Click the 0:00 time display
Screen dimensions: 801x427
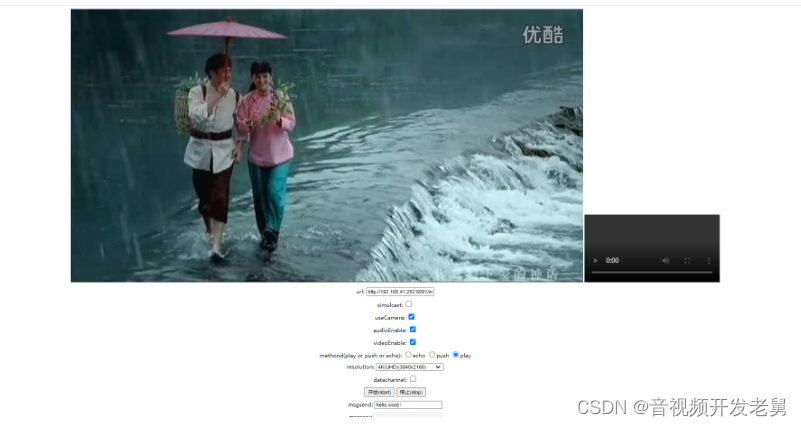point(612,260)
